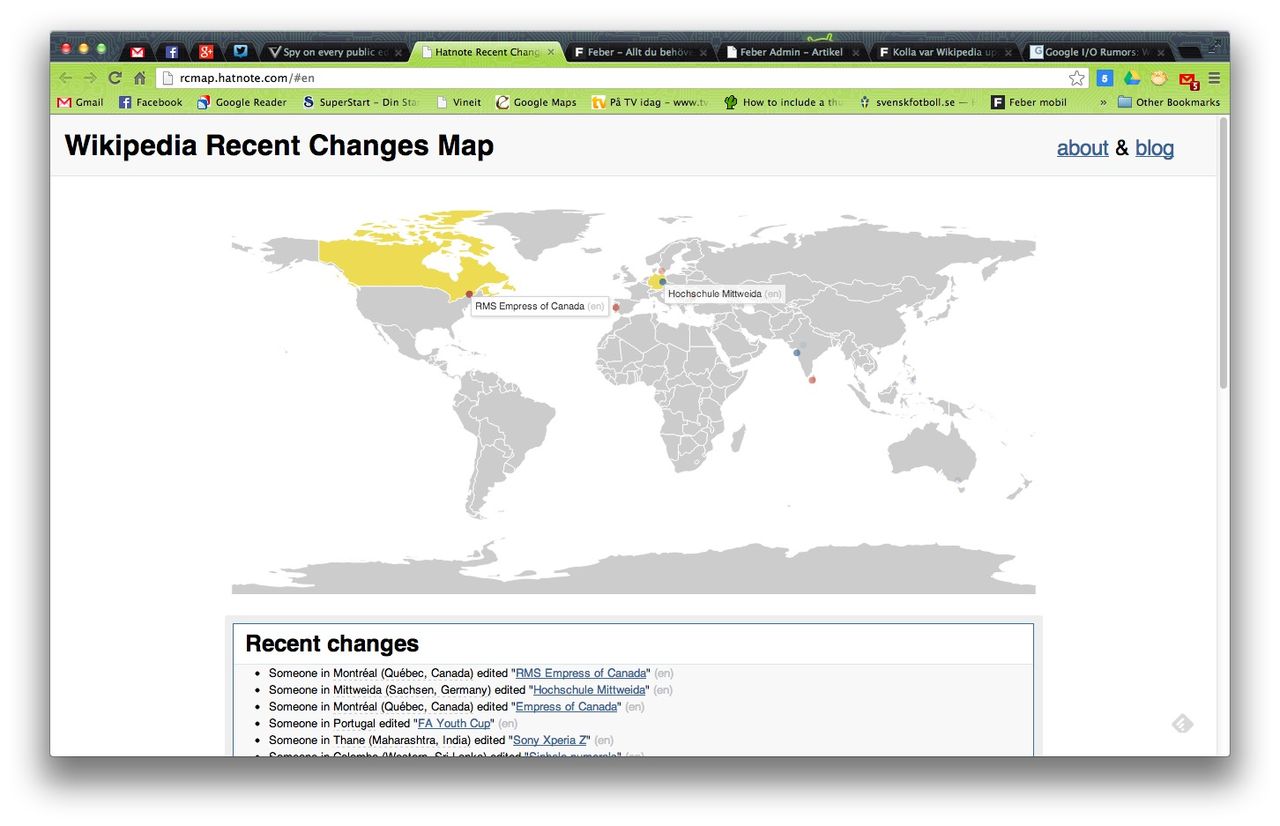Click the browser reload button
1280x826 pixels.
coord(115,78)
